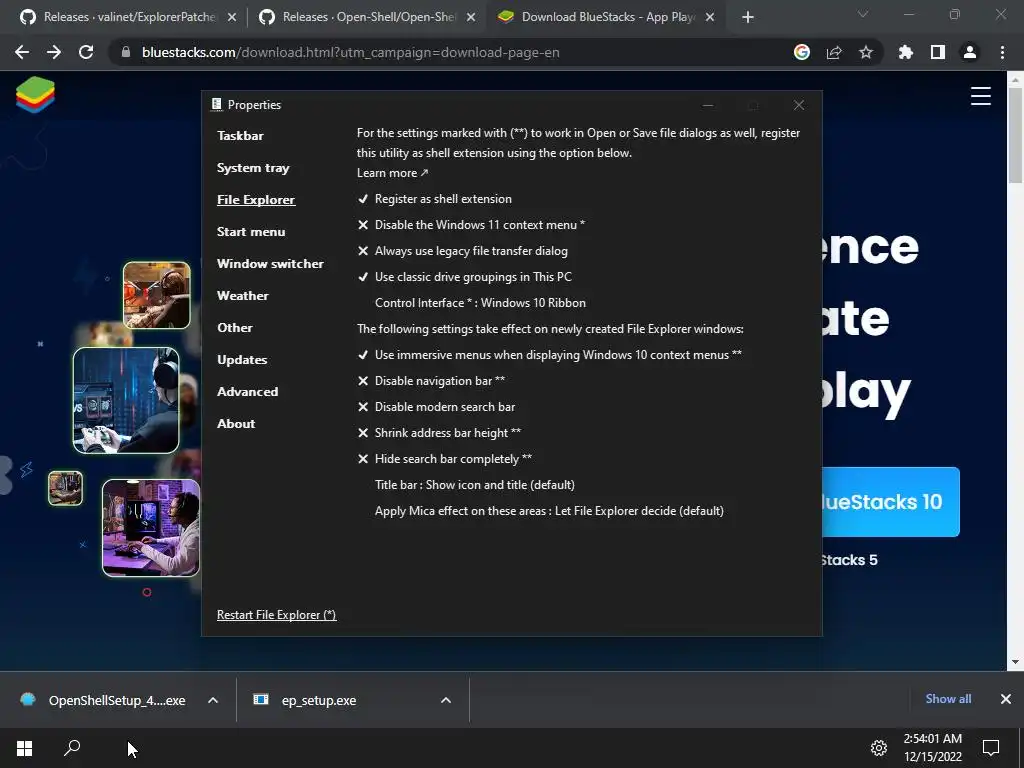Click the site lock icon in address bar
The width and height of the screenshot is (1024, 768).
[126, 52]
